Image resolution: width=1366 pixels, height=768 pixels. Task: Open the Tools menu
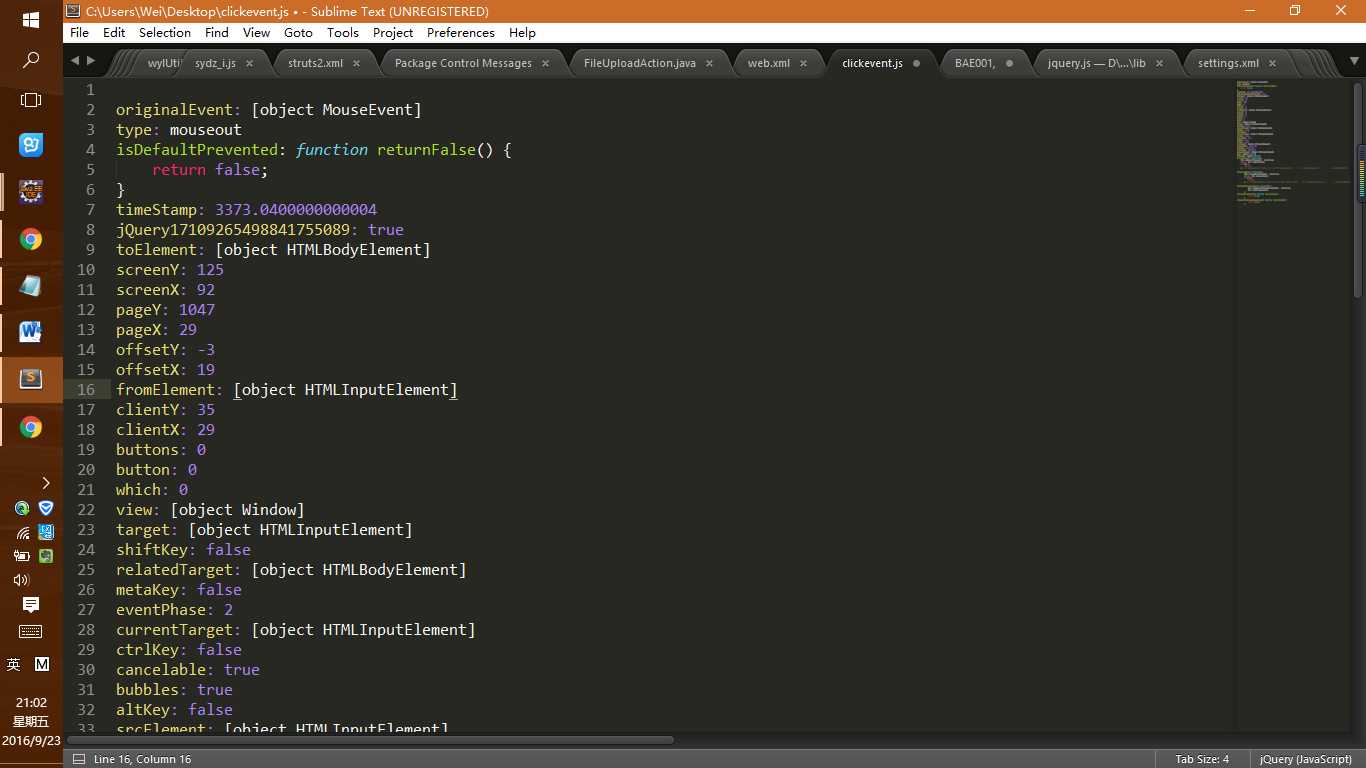(342, 32)
